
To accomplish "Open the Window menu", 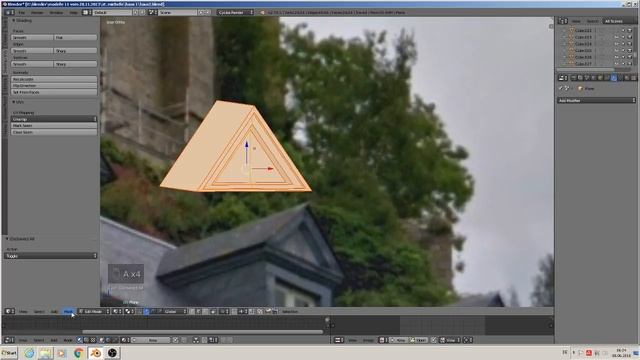I will click(56, 13).
